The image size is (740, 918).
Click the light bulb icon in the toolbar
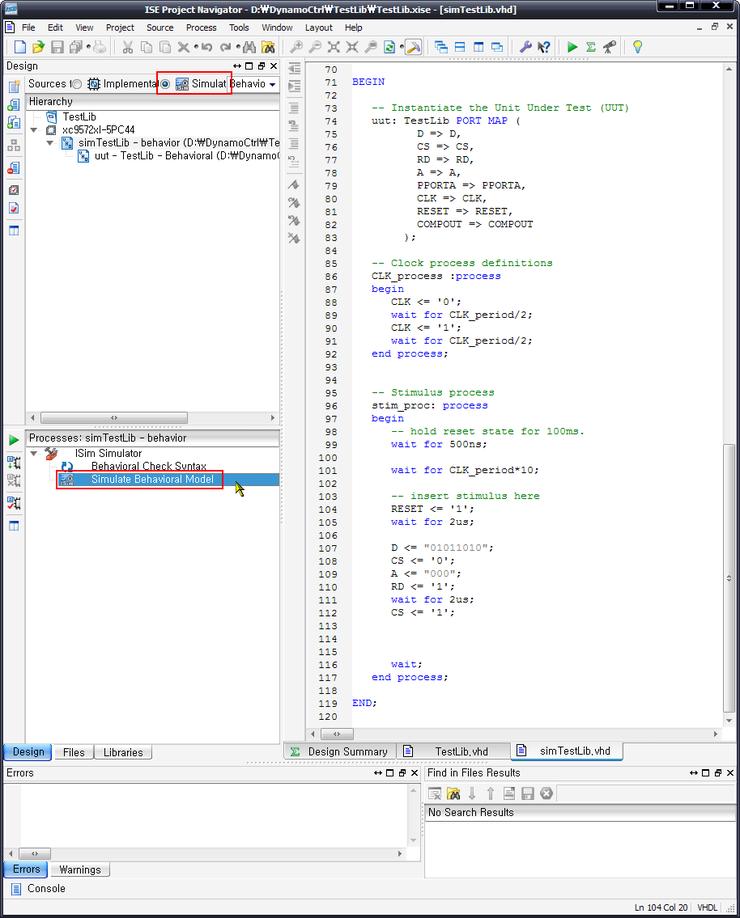point(637,47)
